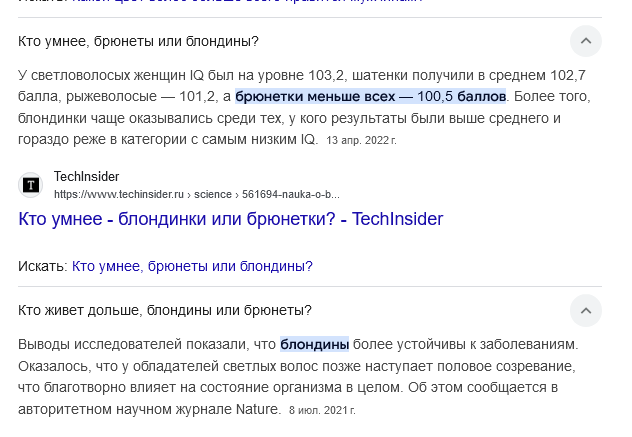Open the techinsider.ru URL breadcrumb
Screen dimensions: 632x437
coord(197,194)
